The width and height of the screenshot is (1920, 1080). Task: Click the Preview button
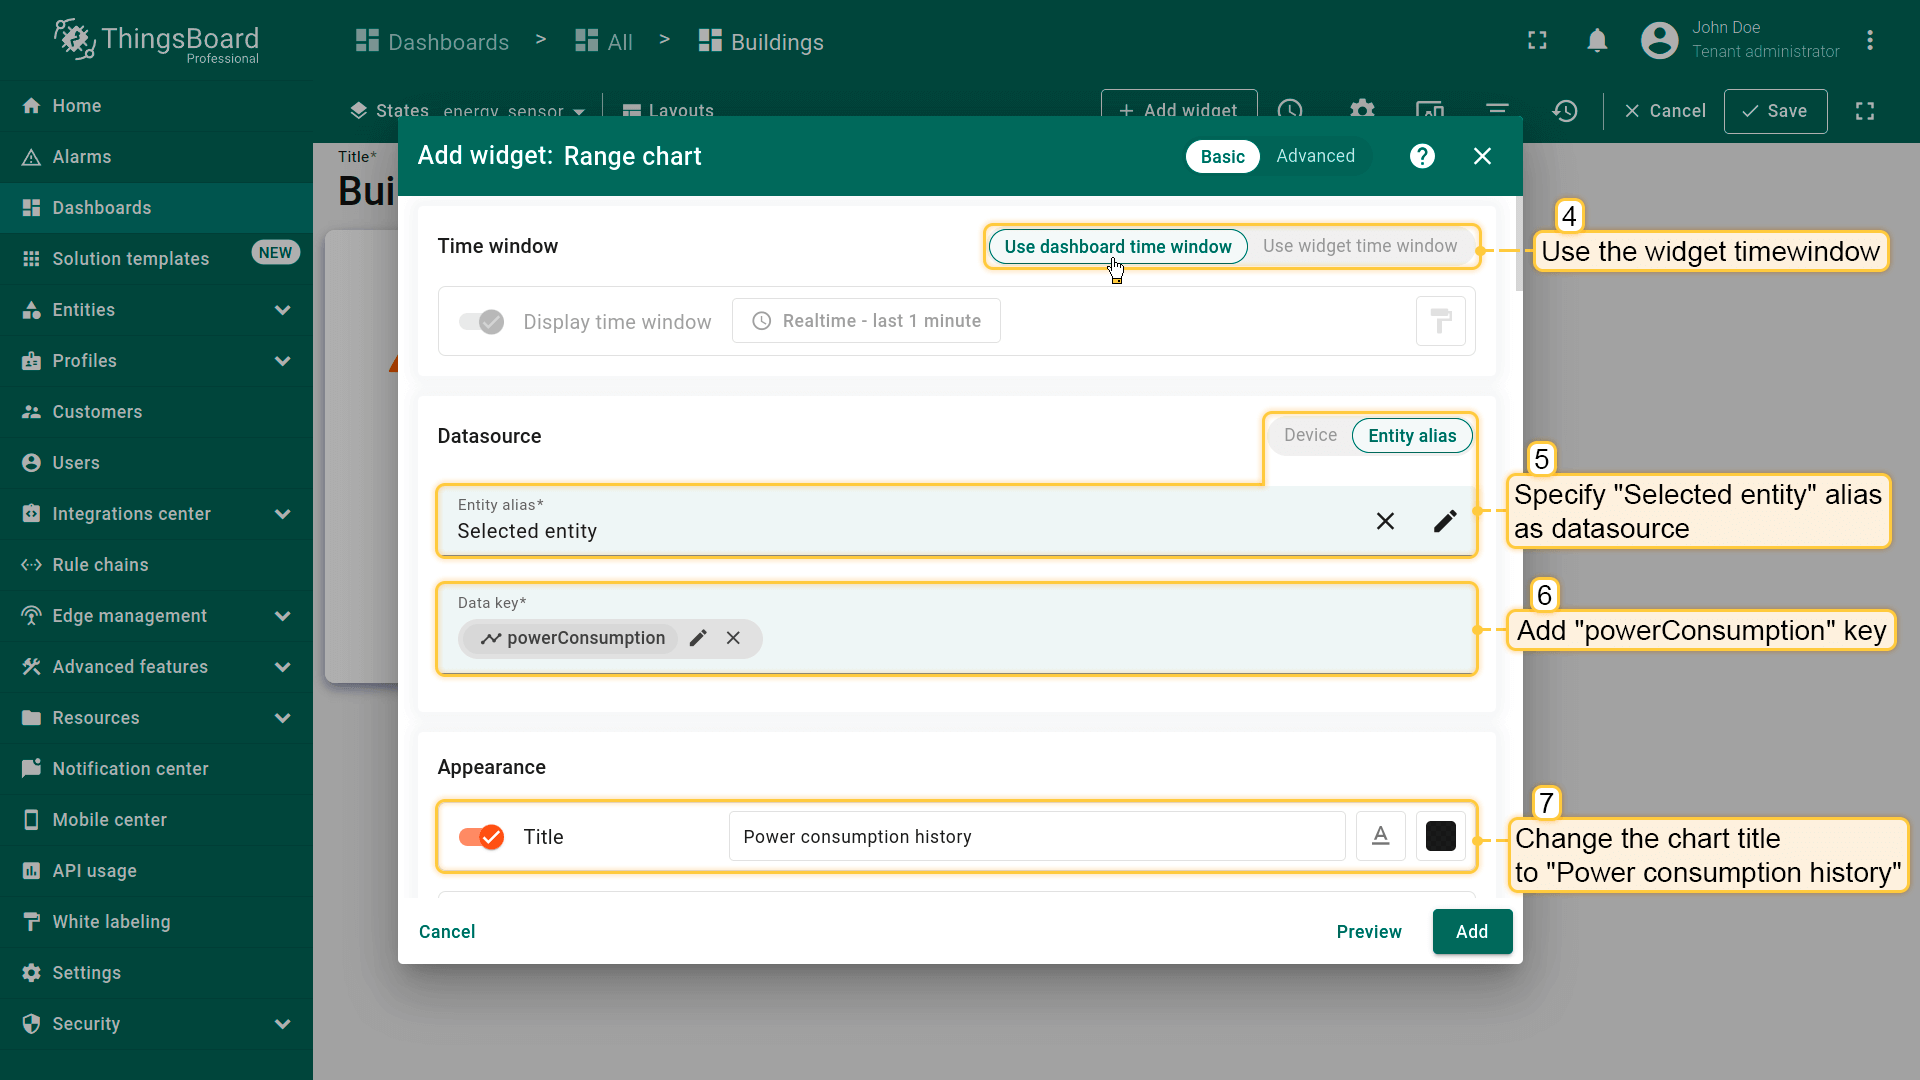[1368, 931]
